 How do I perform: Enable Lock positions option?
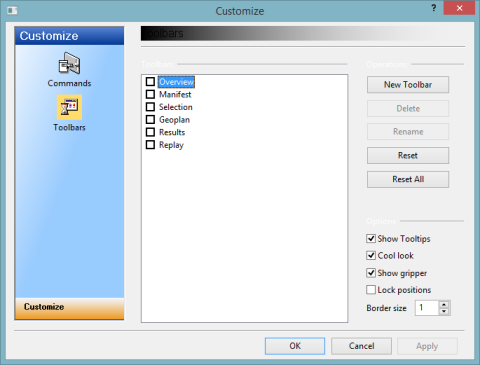click(371, 290)
